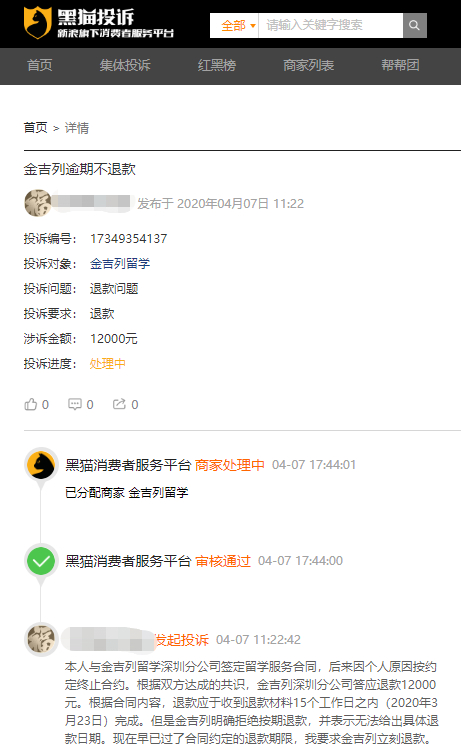The height and width of the screenshot is (753, 461).
Task: Click the 商家处理中 status label
Action: pos(230,465)
